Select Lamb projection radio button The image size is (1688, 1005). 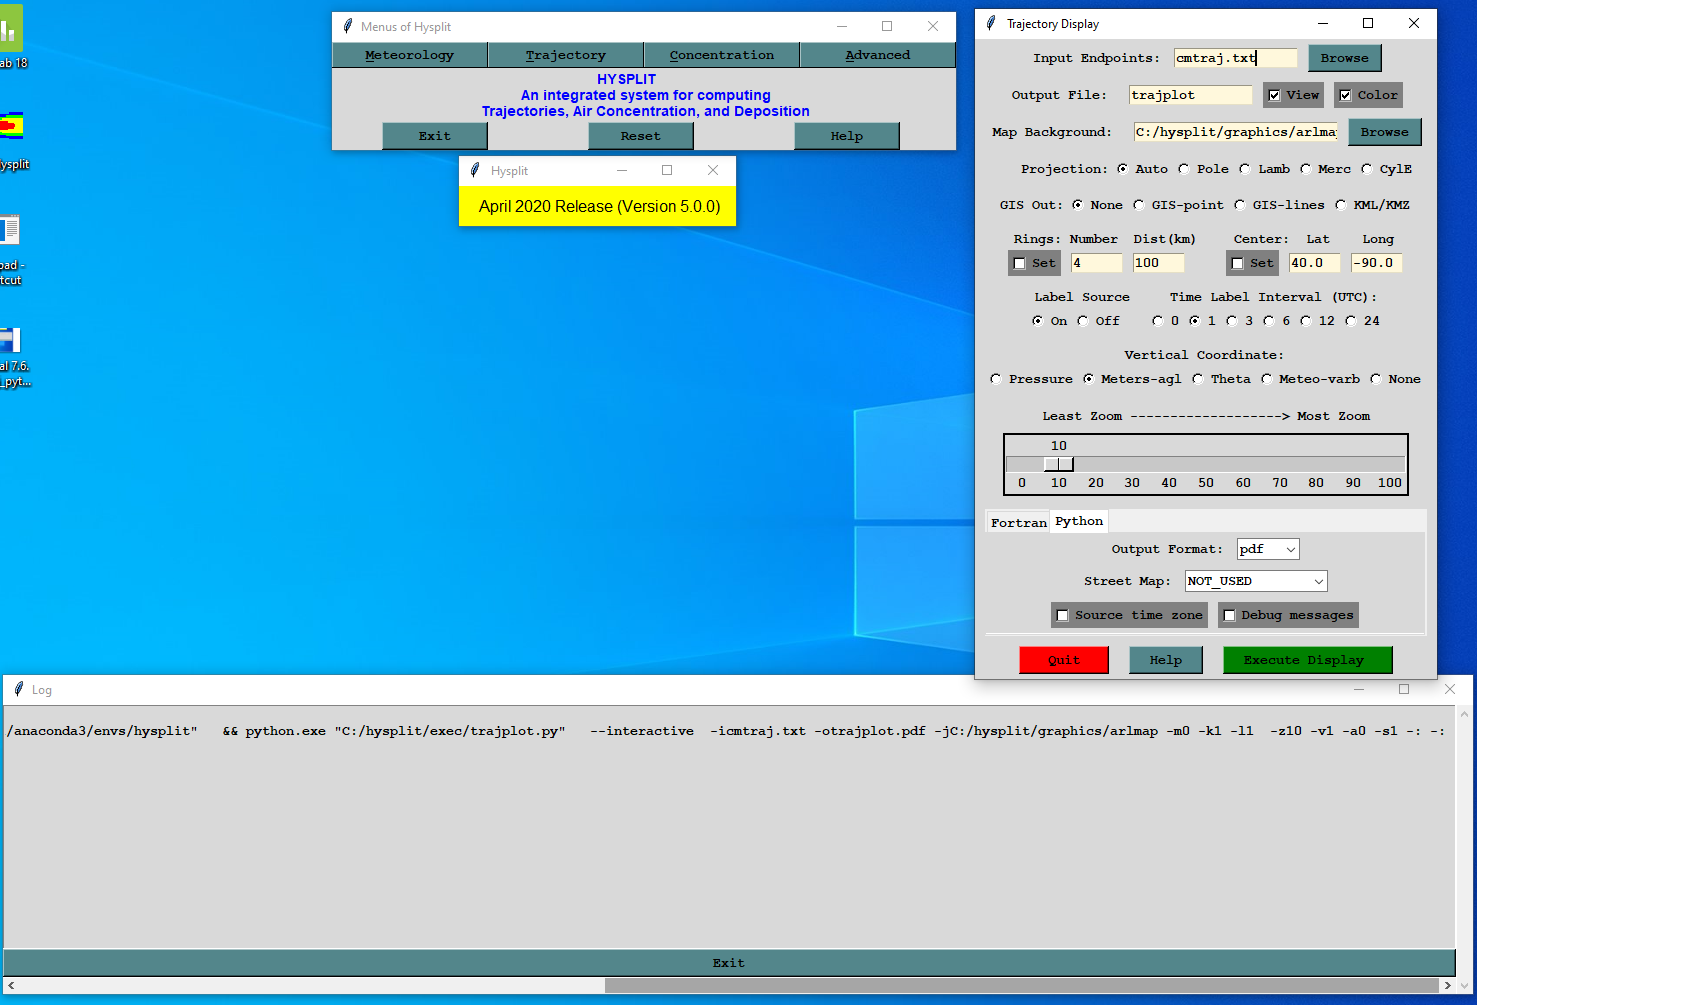[1245, 169]
